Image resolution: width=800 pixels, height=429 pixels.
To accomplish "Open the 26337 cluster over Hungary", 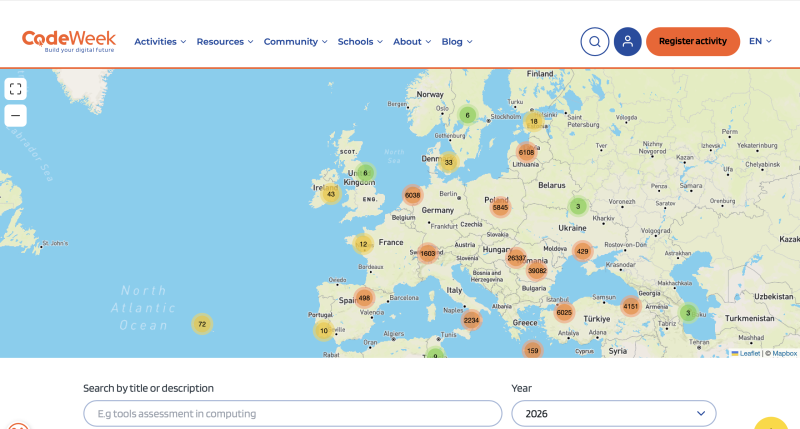I will pos(516,258).
